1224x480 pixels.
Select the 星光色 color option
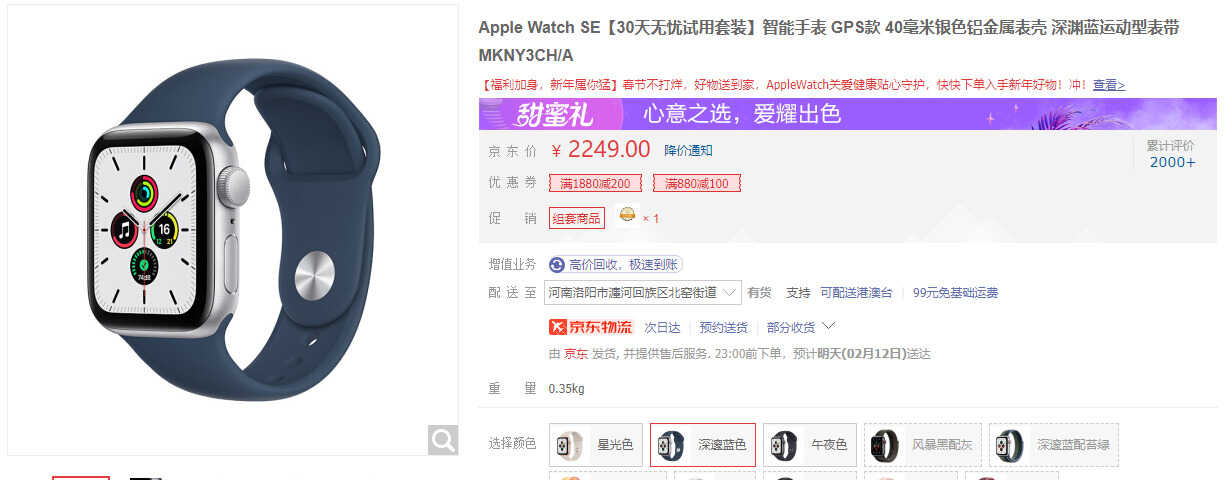pos(596,444)
